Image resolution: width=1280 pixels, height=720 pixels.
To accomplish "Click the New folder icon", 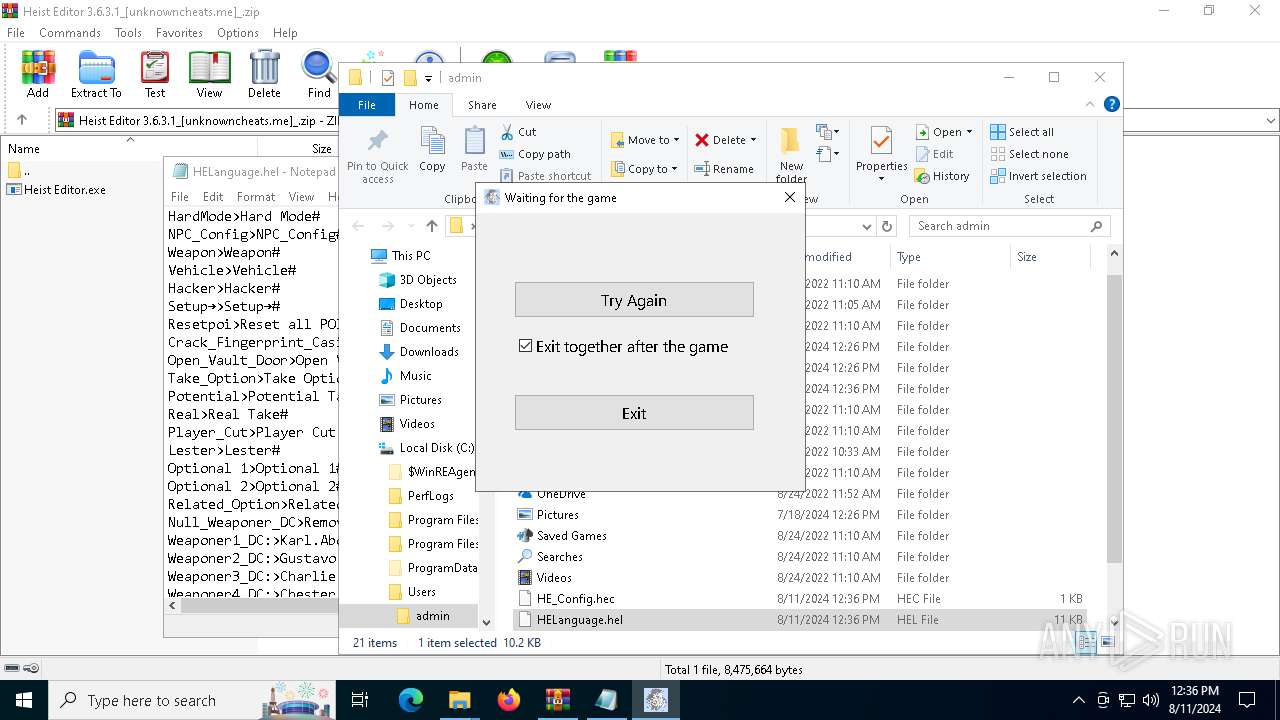I will point(791,156).
